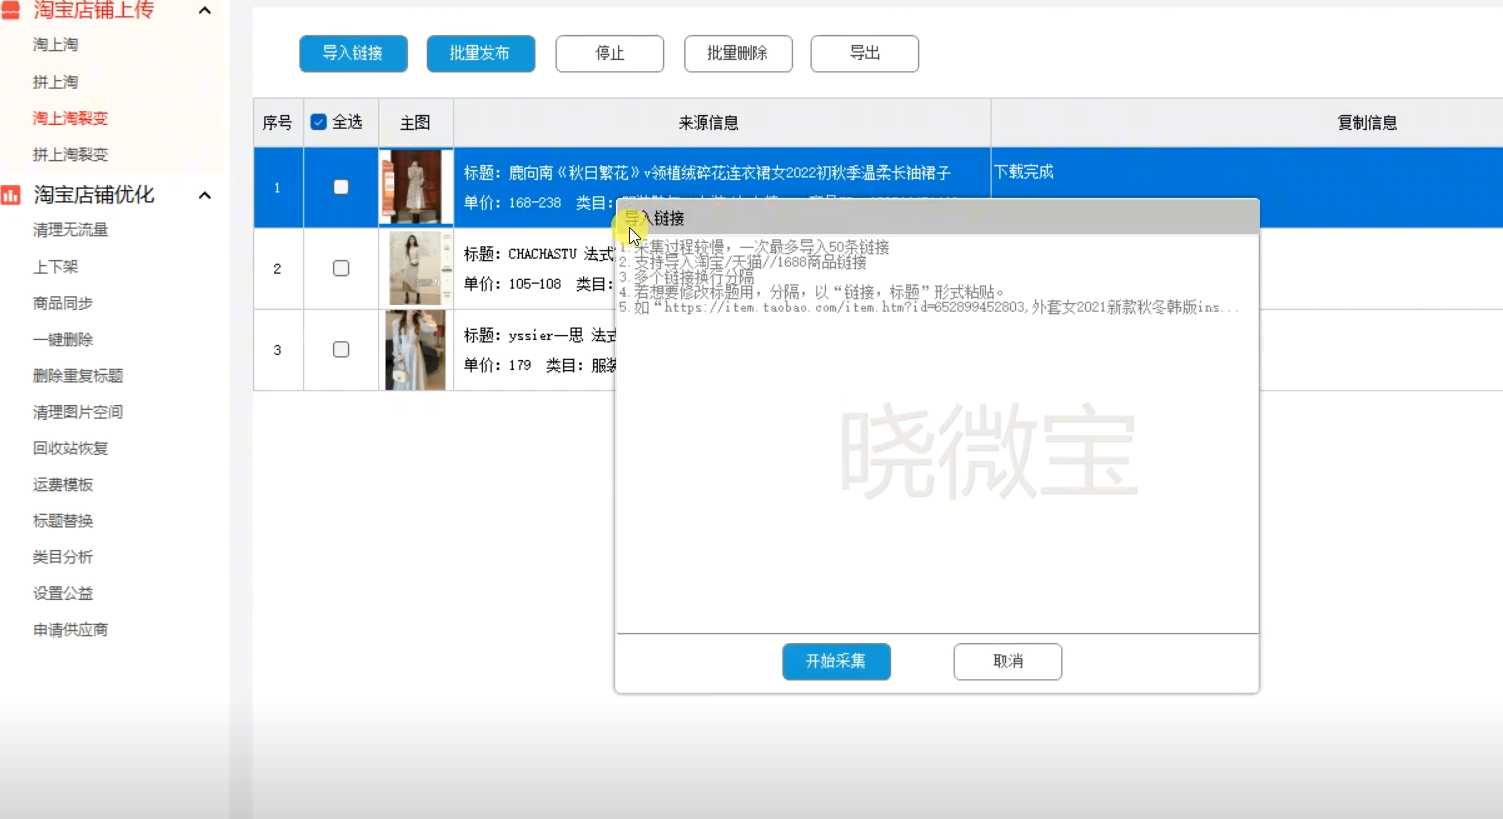Screen dimensions: 1503x819
Task: Click the 单价: 168-238 price text
Action: (x=512, y=203)
